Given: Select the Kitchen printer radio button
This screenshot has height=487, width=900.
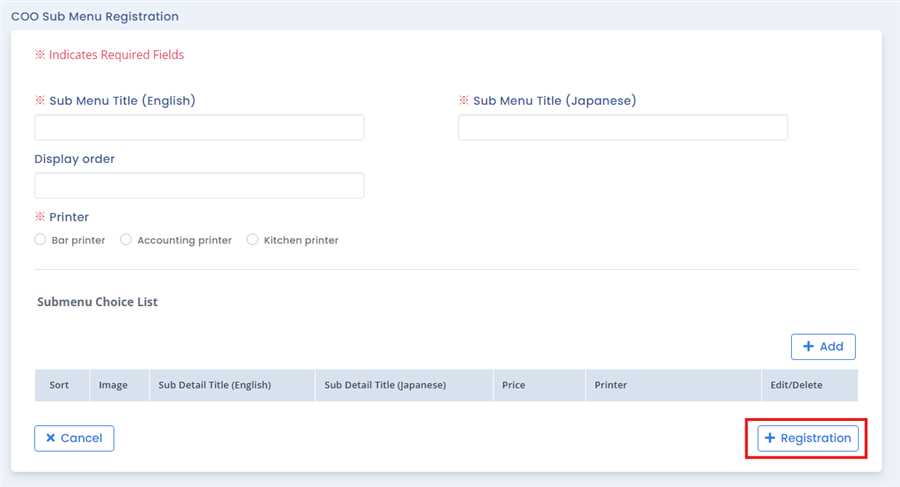Looking at the screenshot, I should click(x=253, y=240).
